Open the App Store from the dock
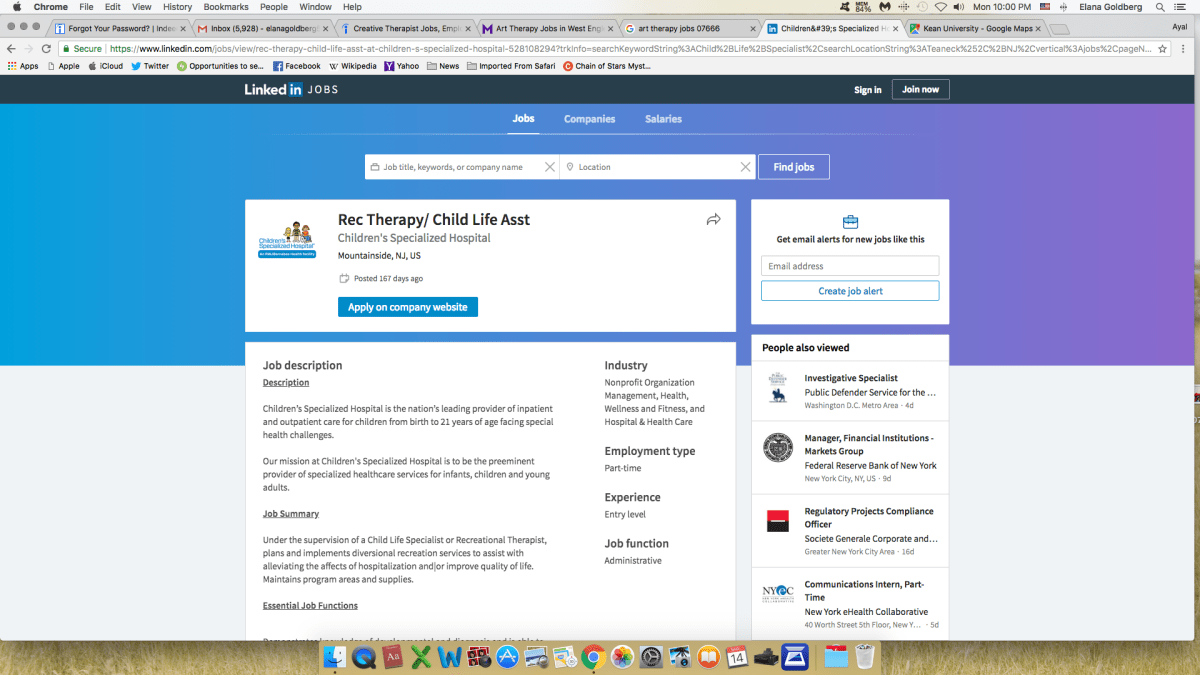The image size is (1200, 675). [x=507, y=657]
